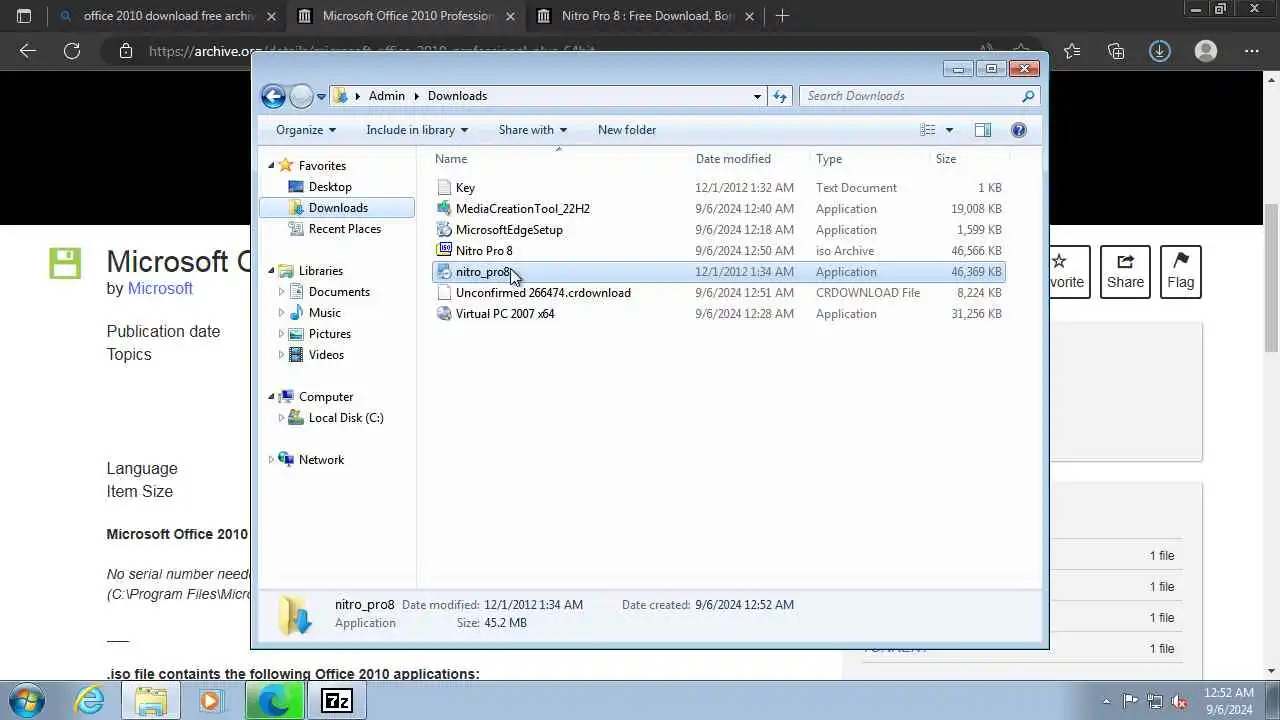Click the browser back arrow
This screenshot has height=720, width=1280.
[28, 51]
